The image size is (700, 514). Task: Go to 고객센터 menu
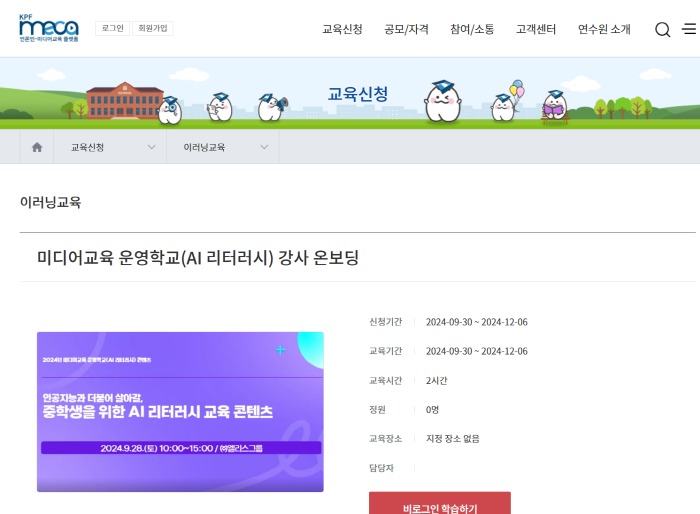click(x=536, y=29)
